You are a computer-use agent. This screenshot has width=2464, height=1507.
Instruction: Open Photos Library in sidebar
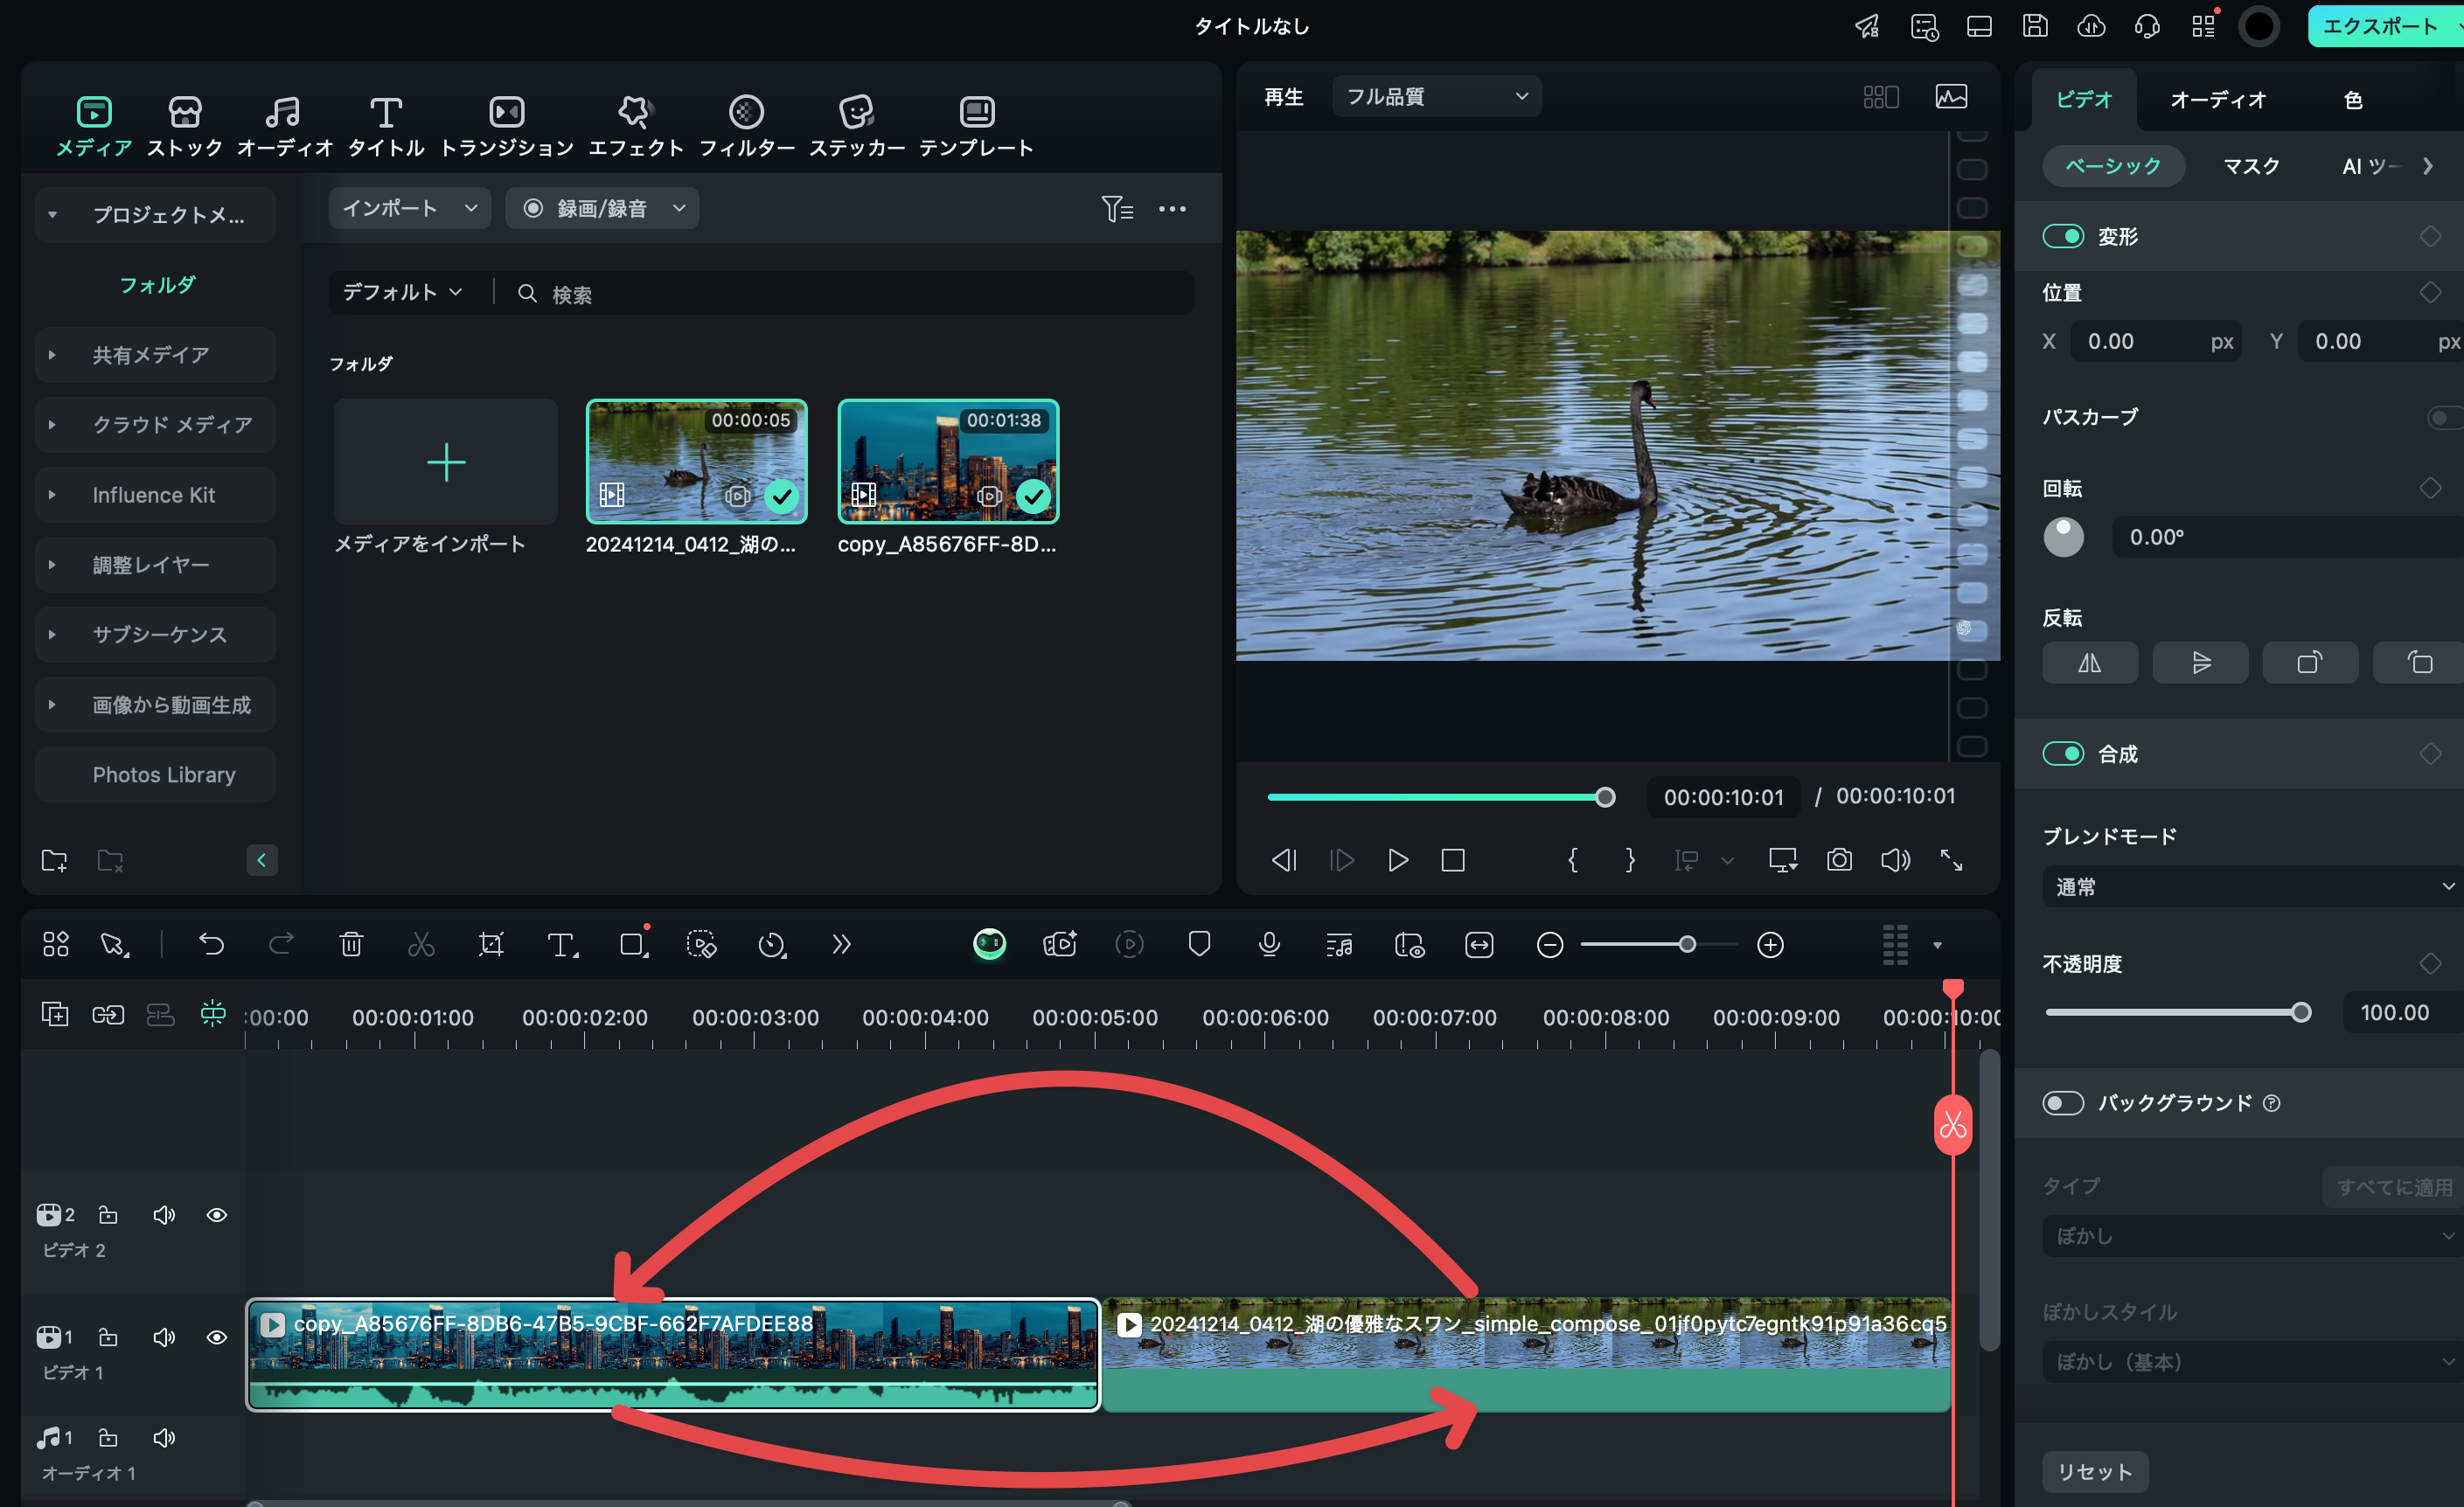(155, 774)
